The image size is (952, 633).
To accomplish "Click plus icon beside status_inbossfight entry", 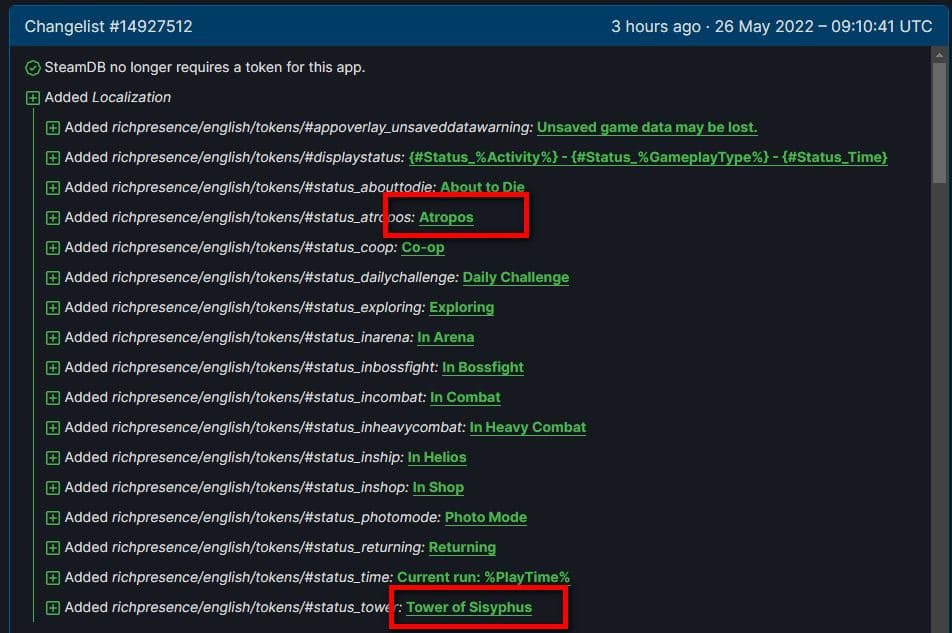I will (x=53, y=368).
